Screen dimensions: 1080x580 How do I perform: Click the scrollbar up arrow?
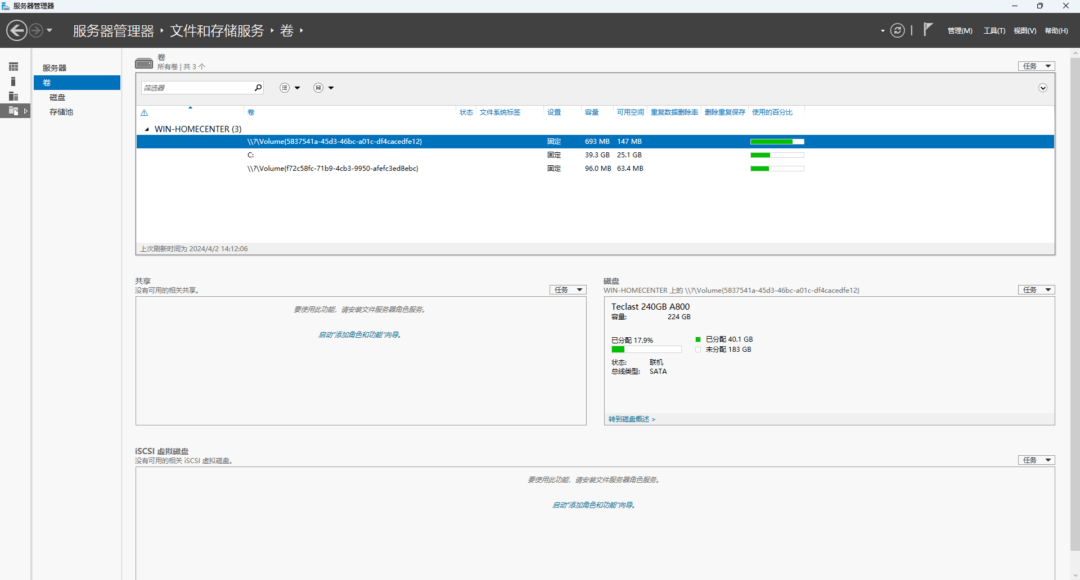click(1074, 53)
